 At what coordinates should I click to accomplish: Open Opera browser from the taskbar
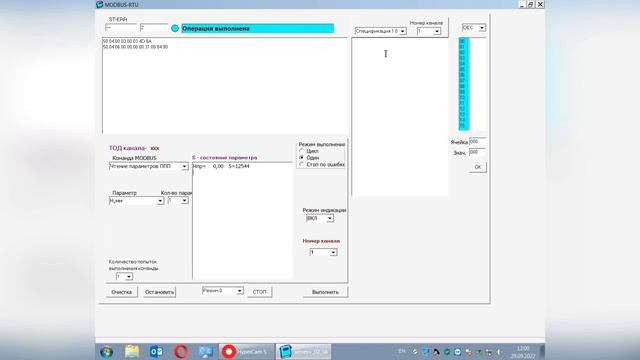click(x=181, y=351)
